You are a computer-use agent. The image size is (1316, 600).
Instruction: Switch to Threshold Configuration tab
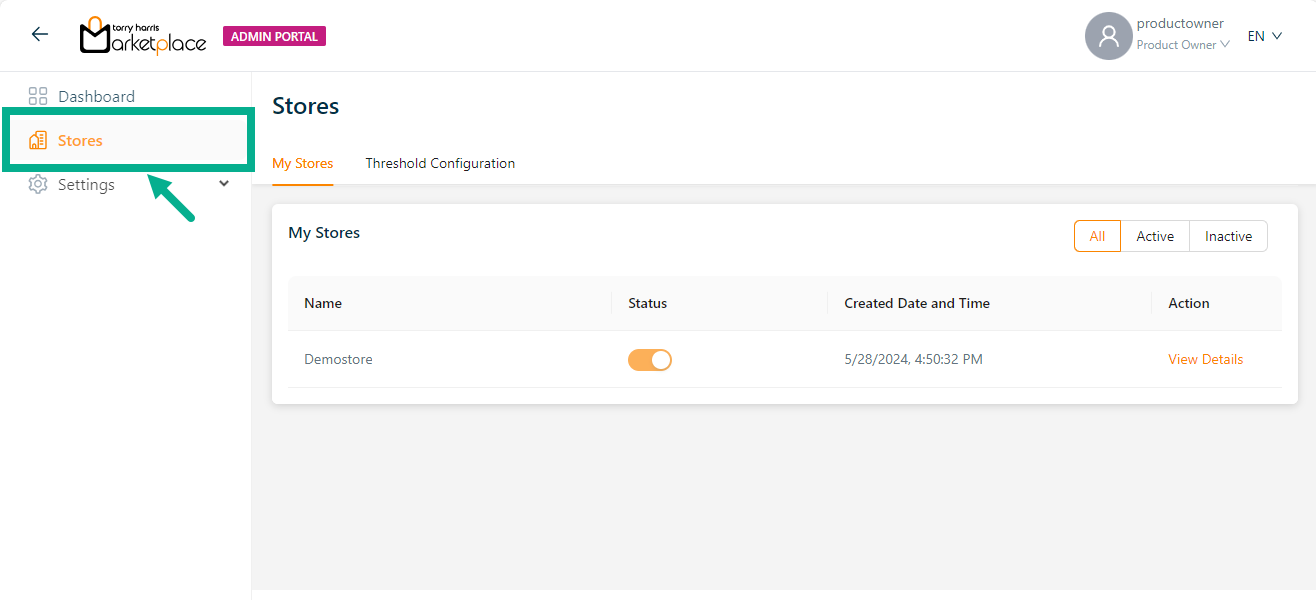[x=440, y=164]
